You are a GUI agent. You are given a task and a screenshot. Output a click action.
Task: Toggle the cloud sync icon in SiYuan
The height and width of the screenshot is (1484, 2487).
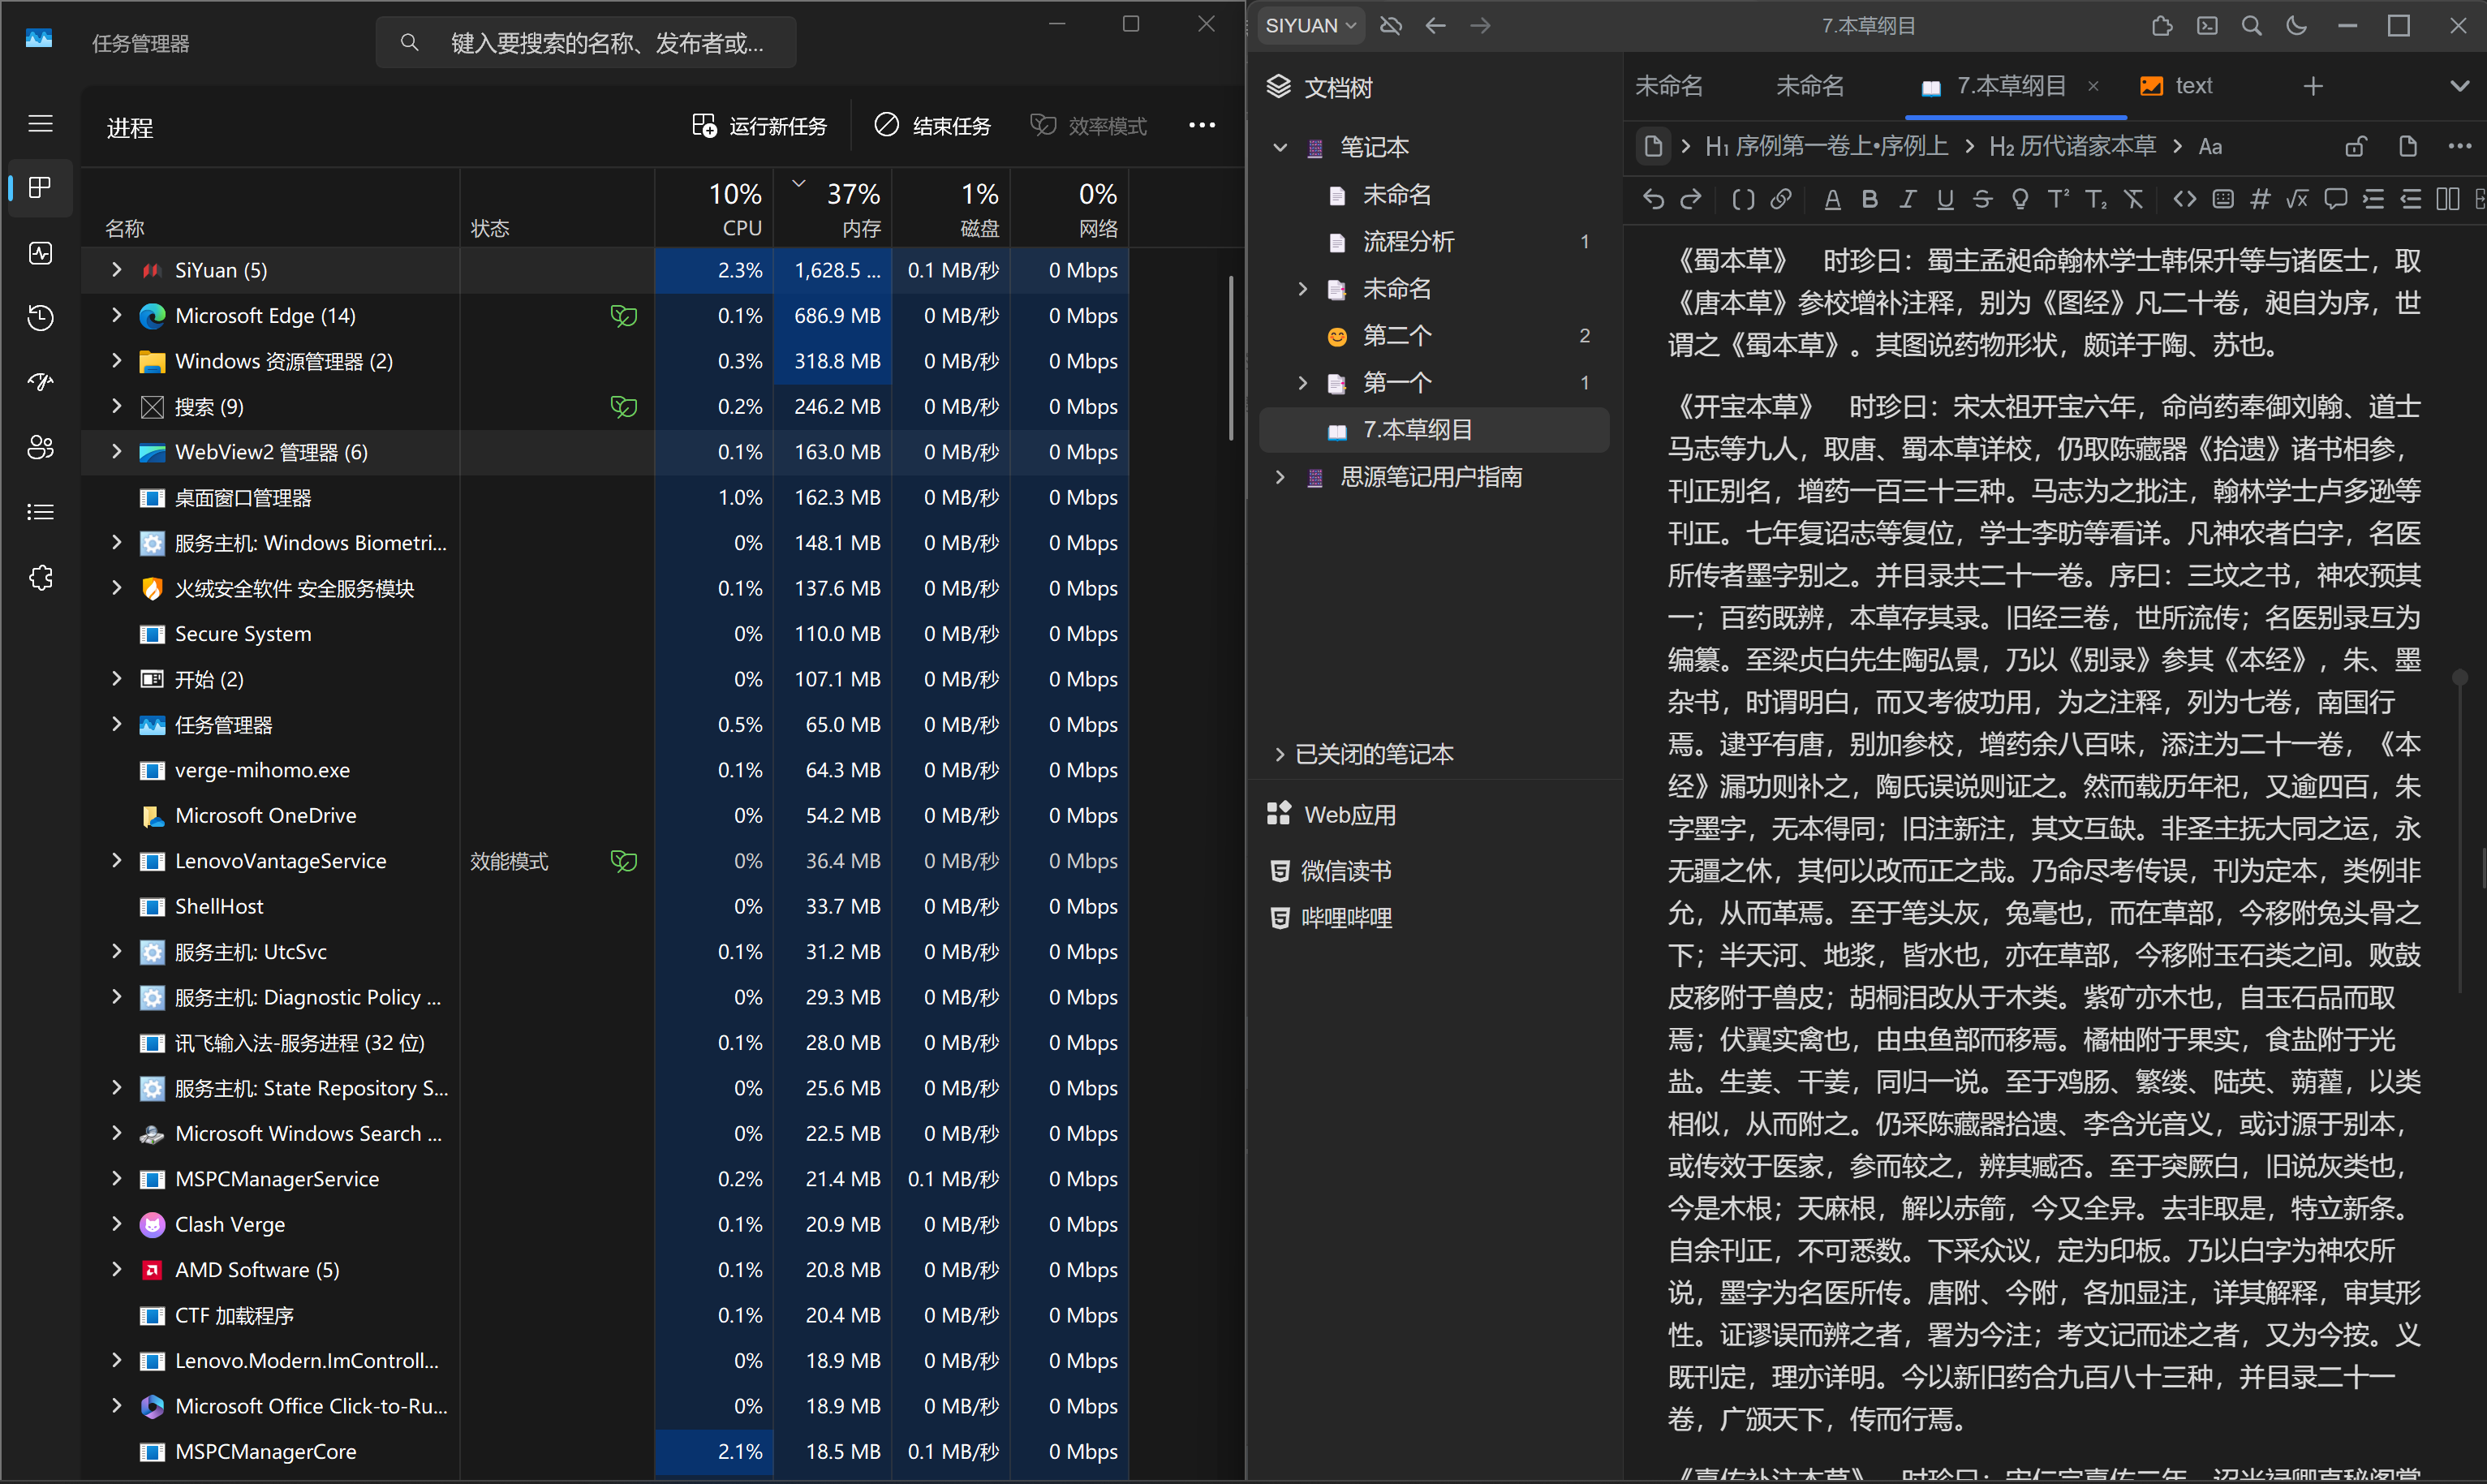[x=1390, y=26]
